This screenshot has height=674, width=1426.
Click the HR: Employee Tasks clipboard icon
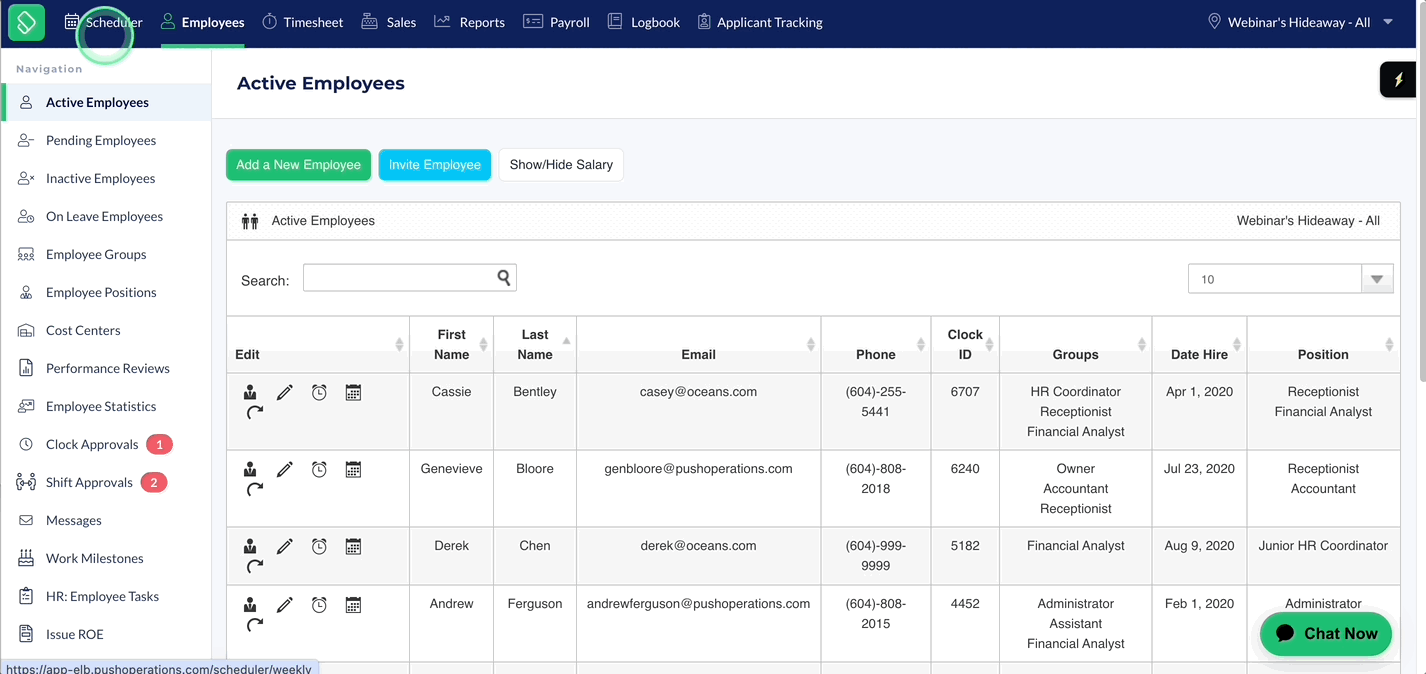pos(26,596)
